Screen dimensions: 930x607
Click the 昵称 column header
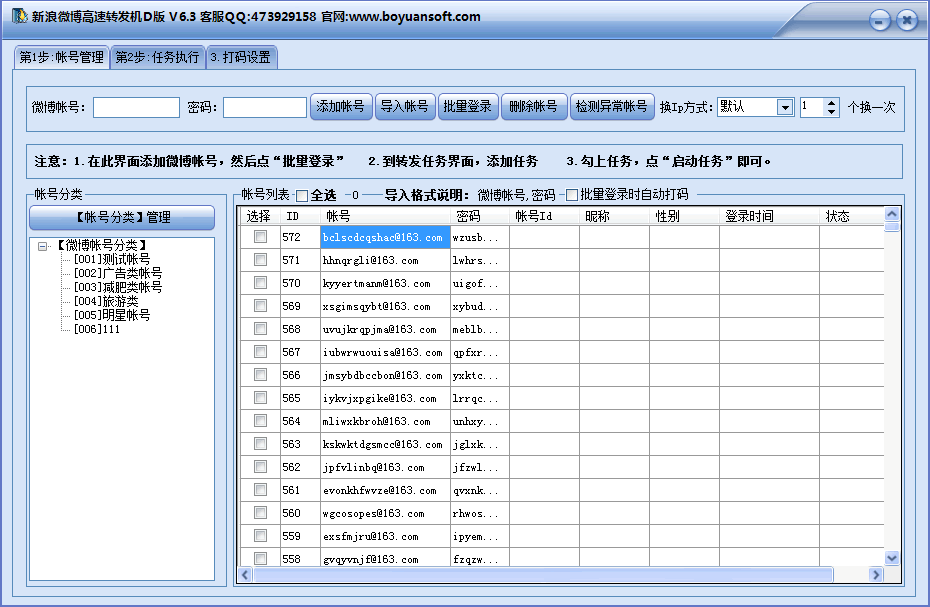tap(614, 217)
